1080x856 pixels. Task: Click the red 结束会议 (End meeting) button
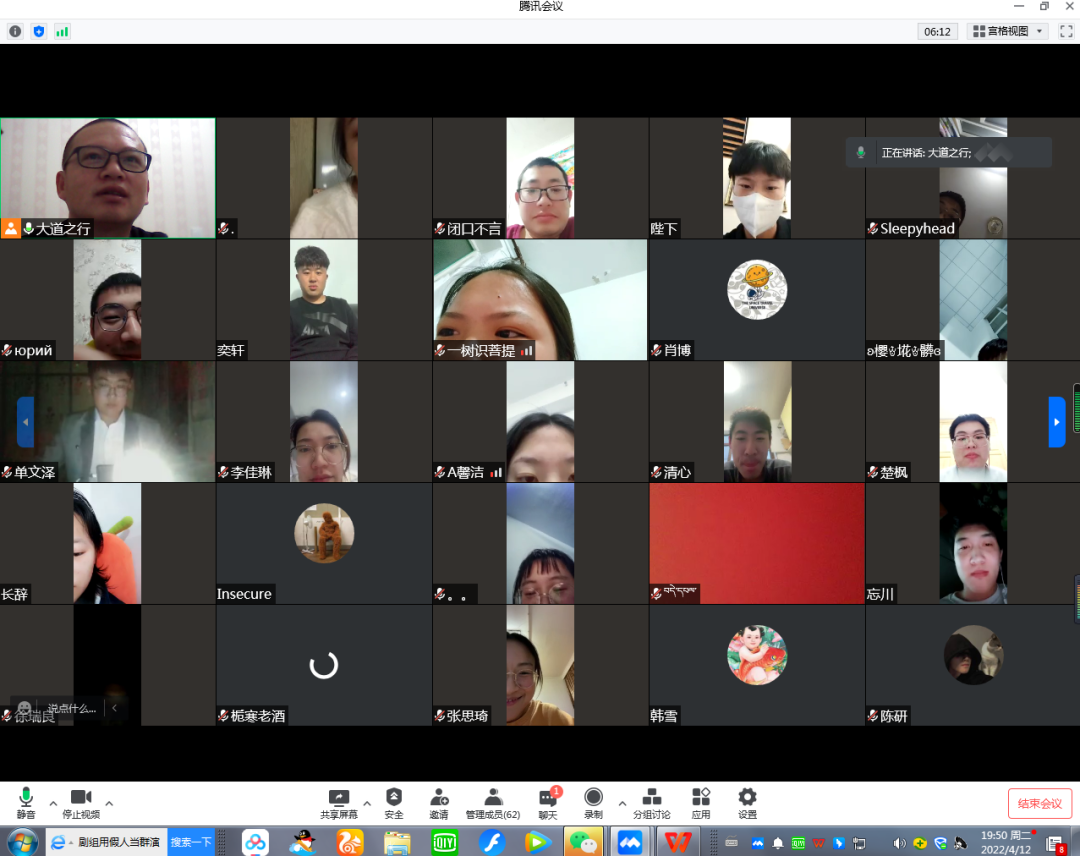pyautogui.click(x=1039, y=803)
